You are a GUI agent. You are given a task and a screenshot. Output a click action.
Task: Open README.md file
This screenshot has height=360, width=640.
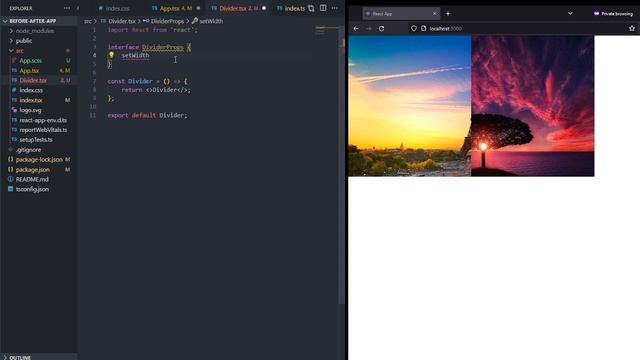(32, 179)
